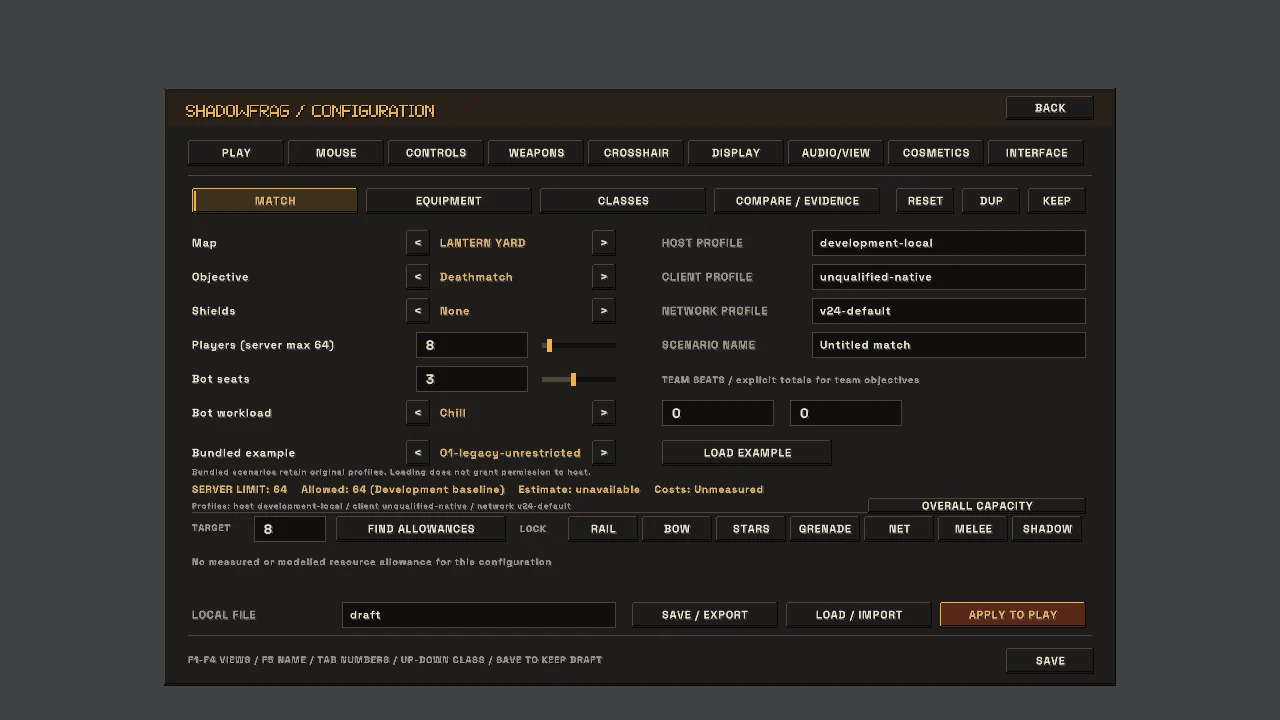Viewport: 1280px width, 720px height.
Task: Open the CLASSES sub-tab
Action: click(623, 201)
